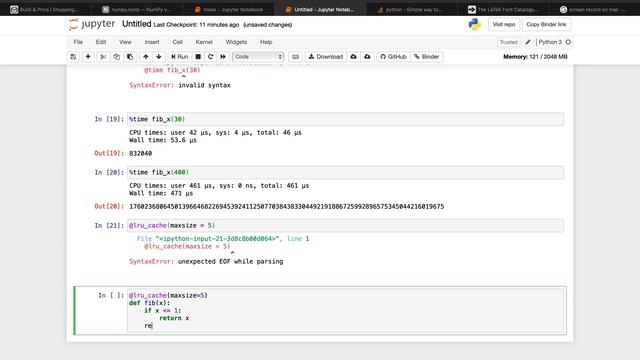
Task: Open the Widgets menu
Action: 236,42
